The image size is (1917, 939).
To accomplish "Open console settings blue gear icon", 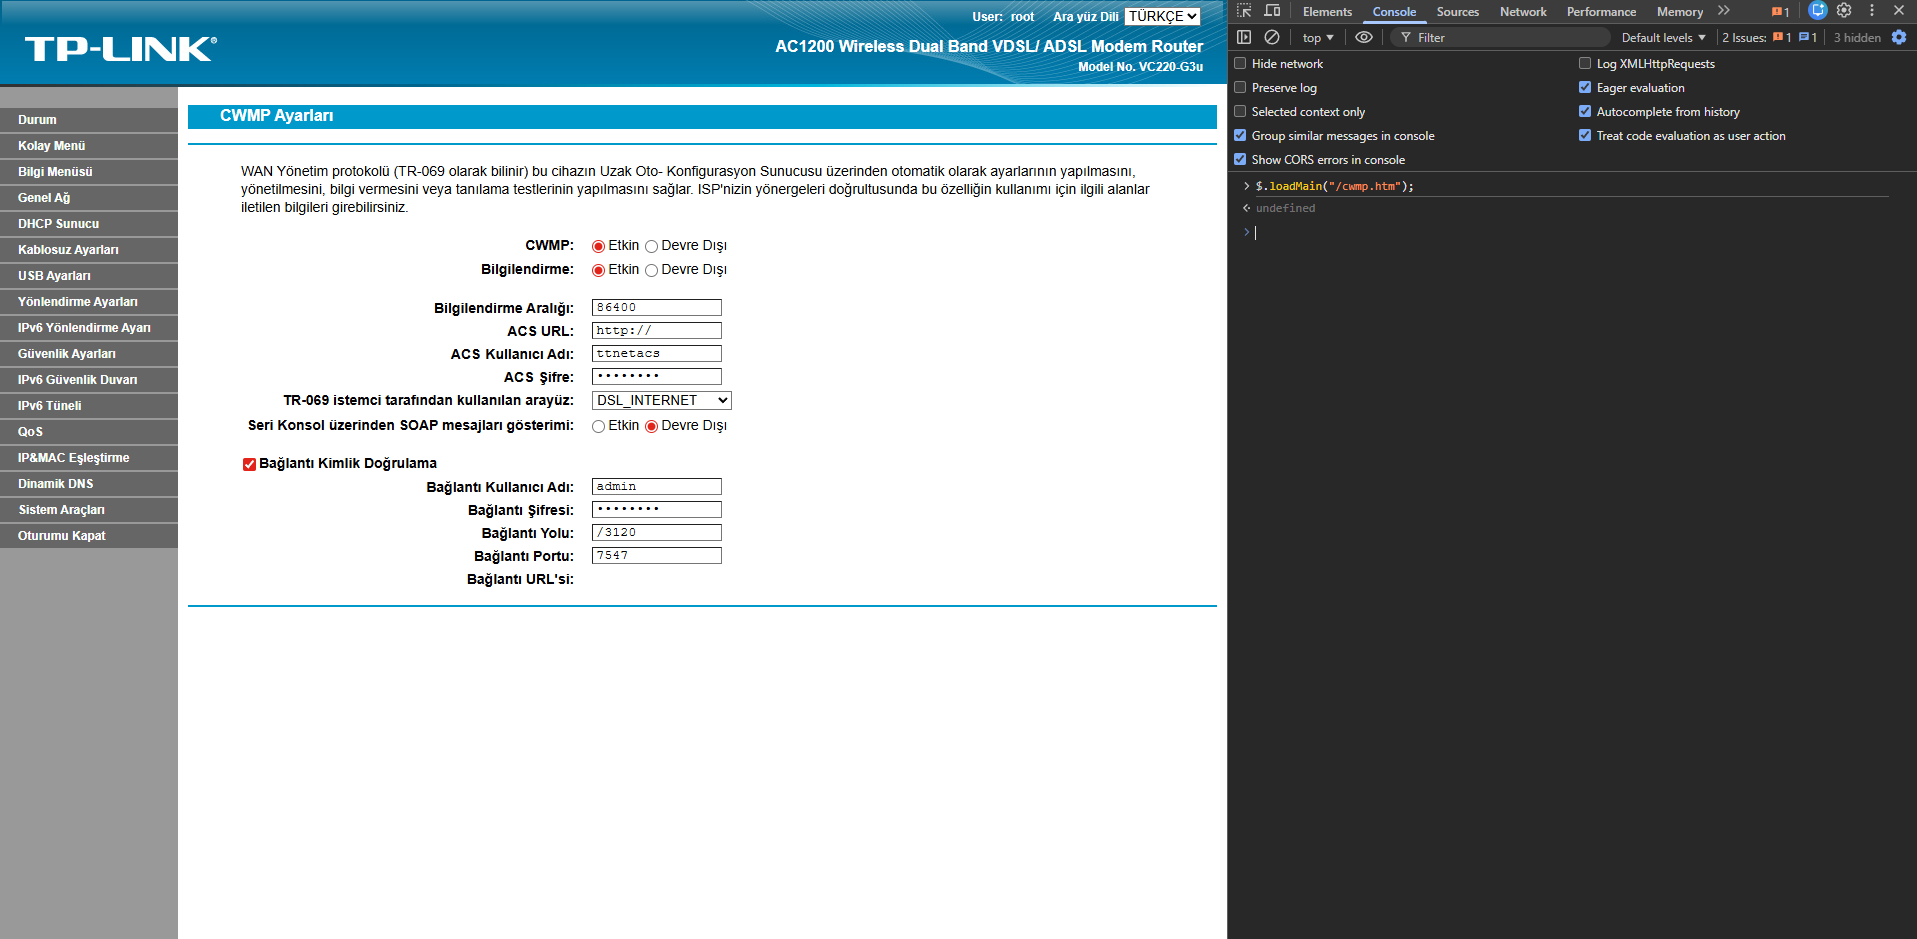I will click(x=1899, y=37).
